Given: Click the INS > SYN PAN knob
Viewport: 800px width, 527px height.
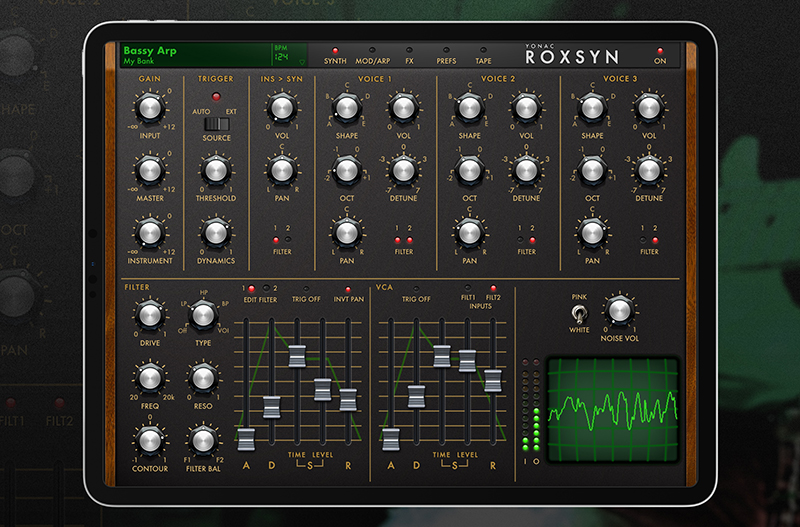Looking at the screenshot, I should 282,171.
